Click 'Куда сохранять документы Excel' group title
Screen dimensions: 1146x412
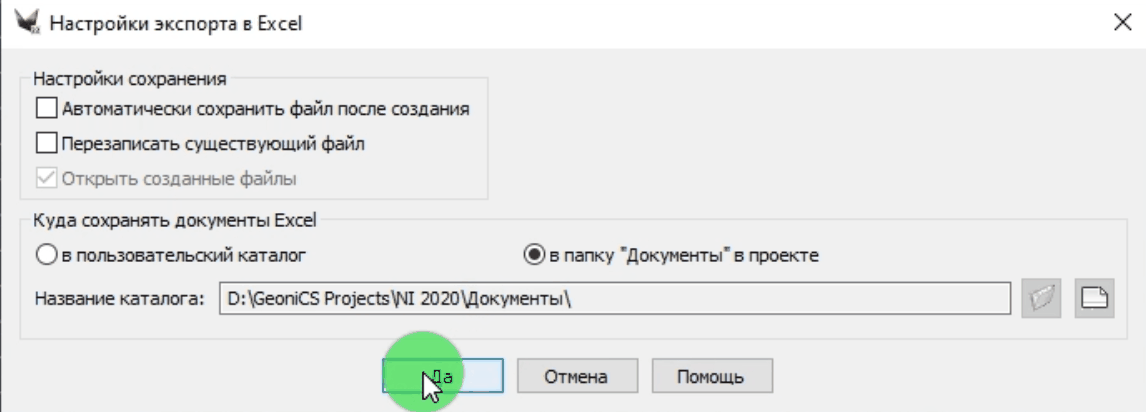(x=175, y=219)
